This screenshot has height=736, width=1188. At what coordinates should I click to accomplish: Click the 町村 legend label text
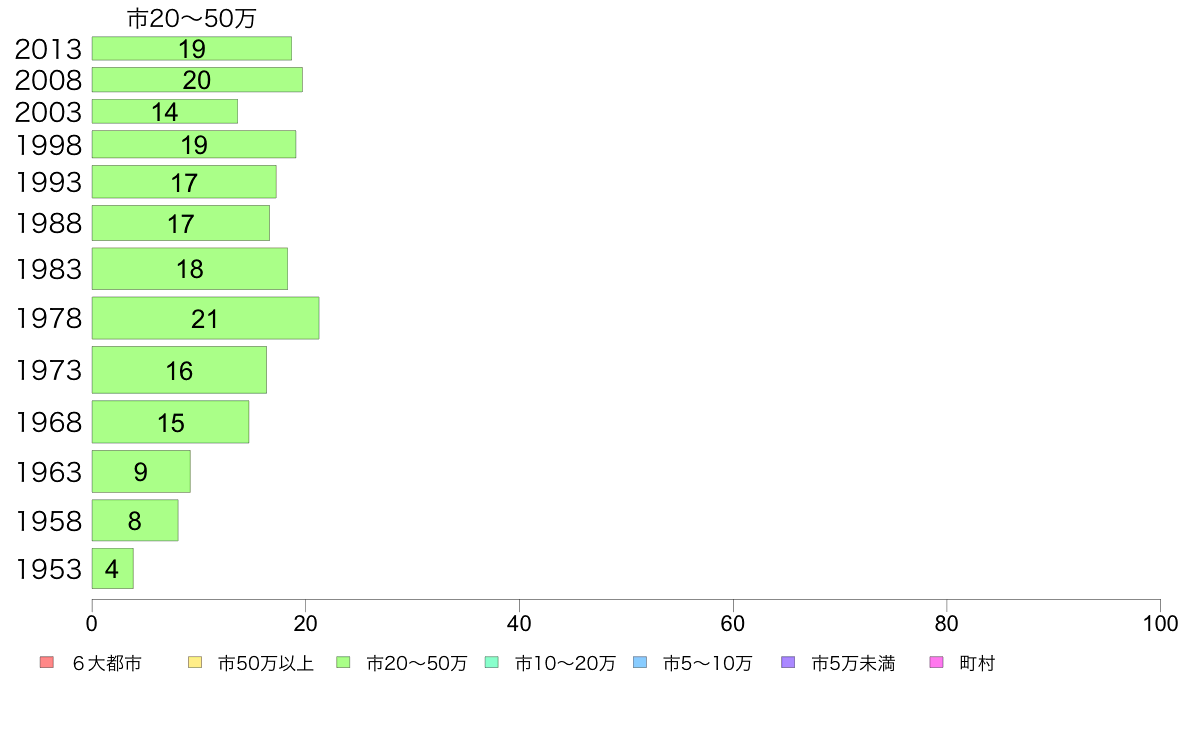coord(977,663)
